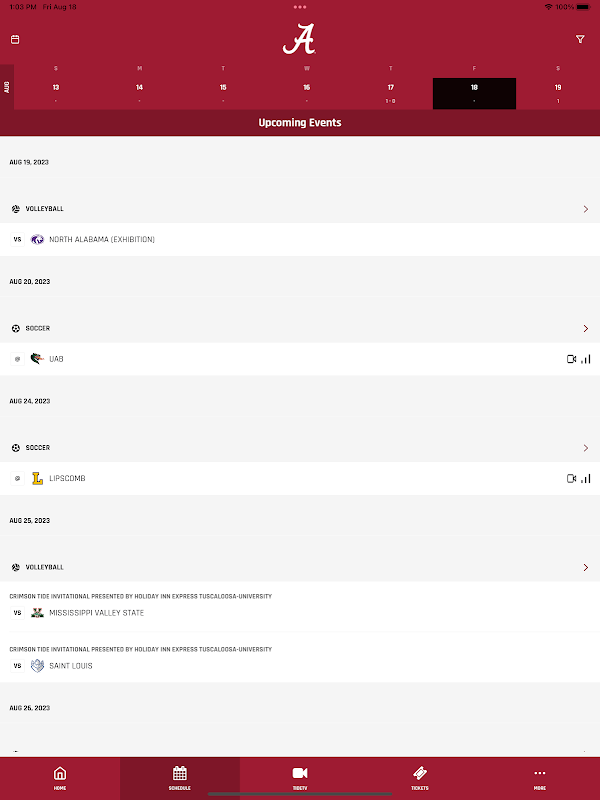The height and width of the screenshot is (800, 600).
Task: Open the More menu tab
Action: [x=540, y=778]
